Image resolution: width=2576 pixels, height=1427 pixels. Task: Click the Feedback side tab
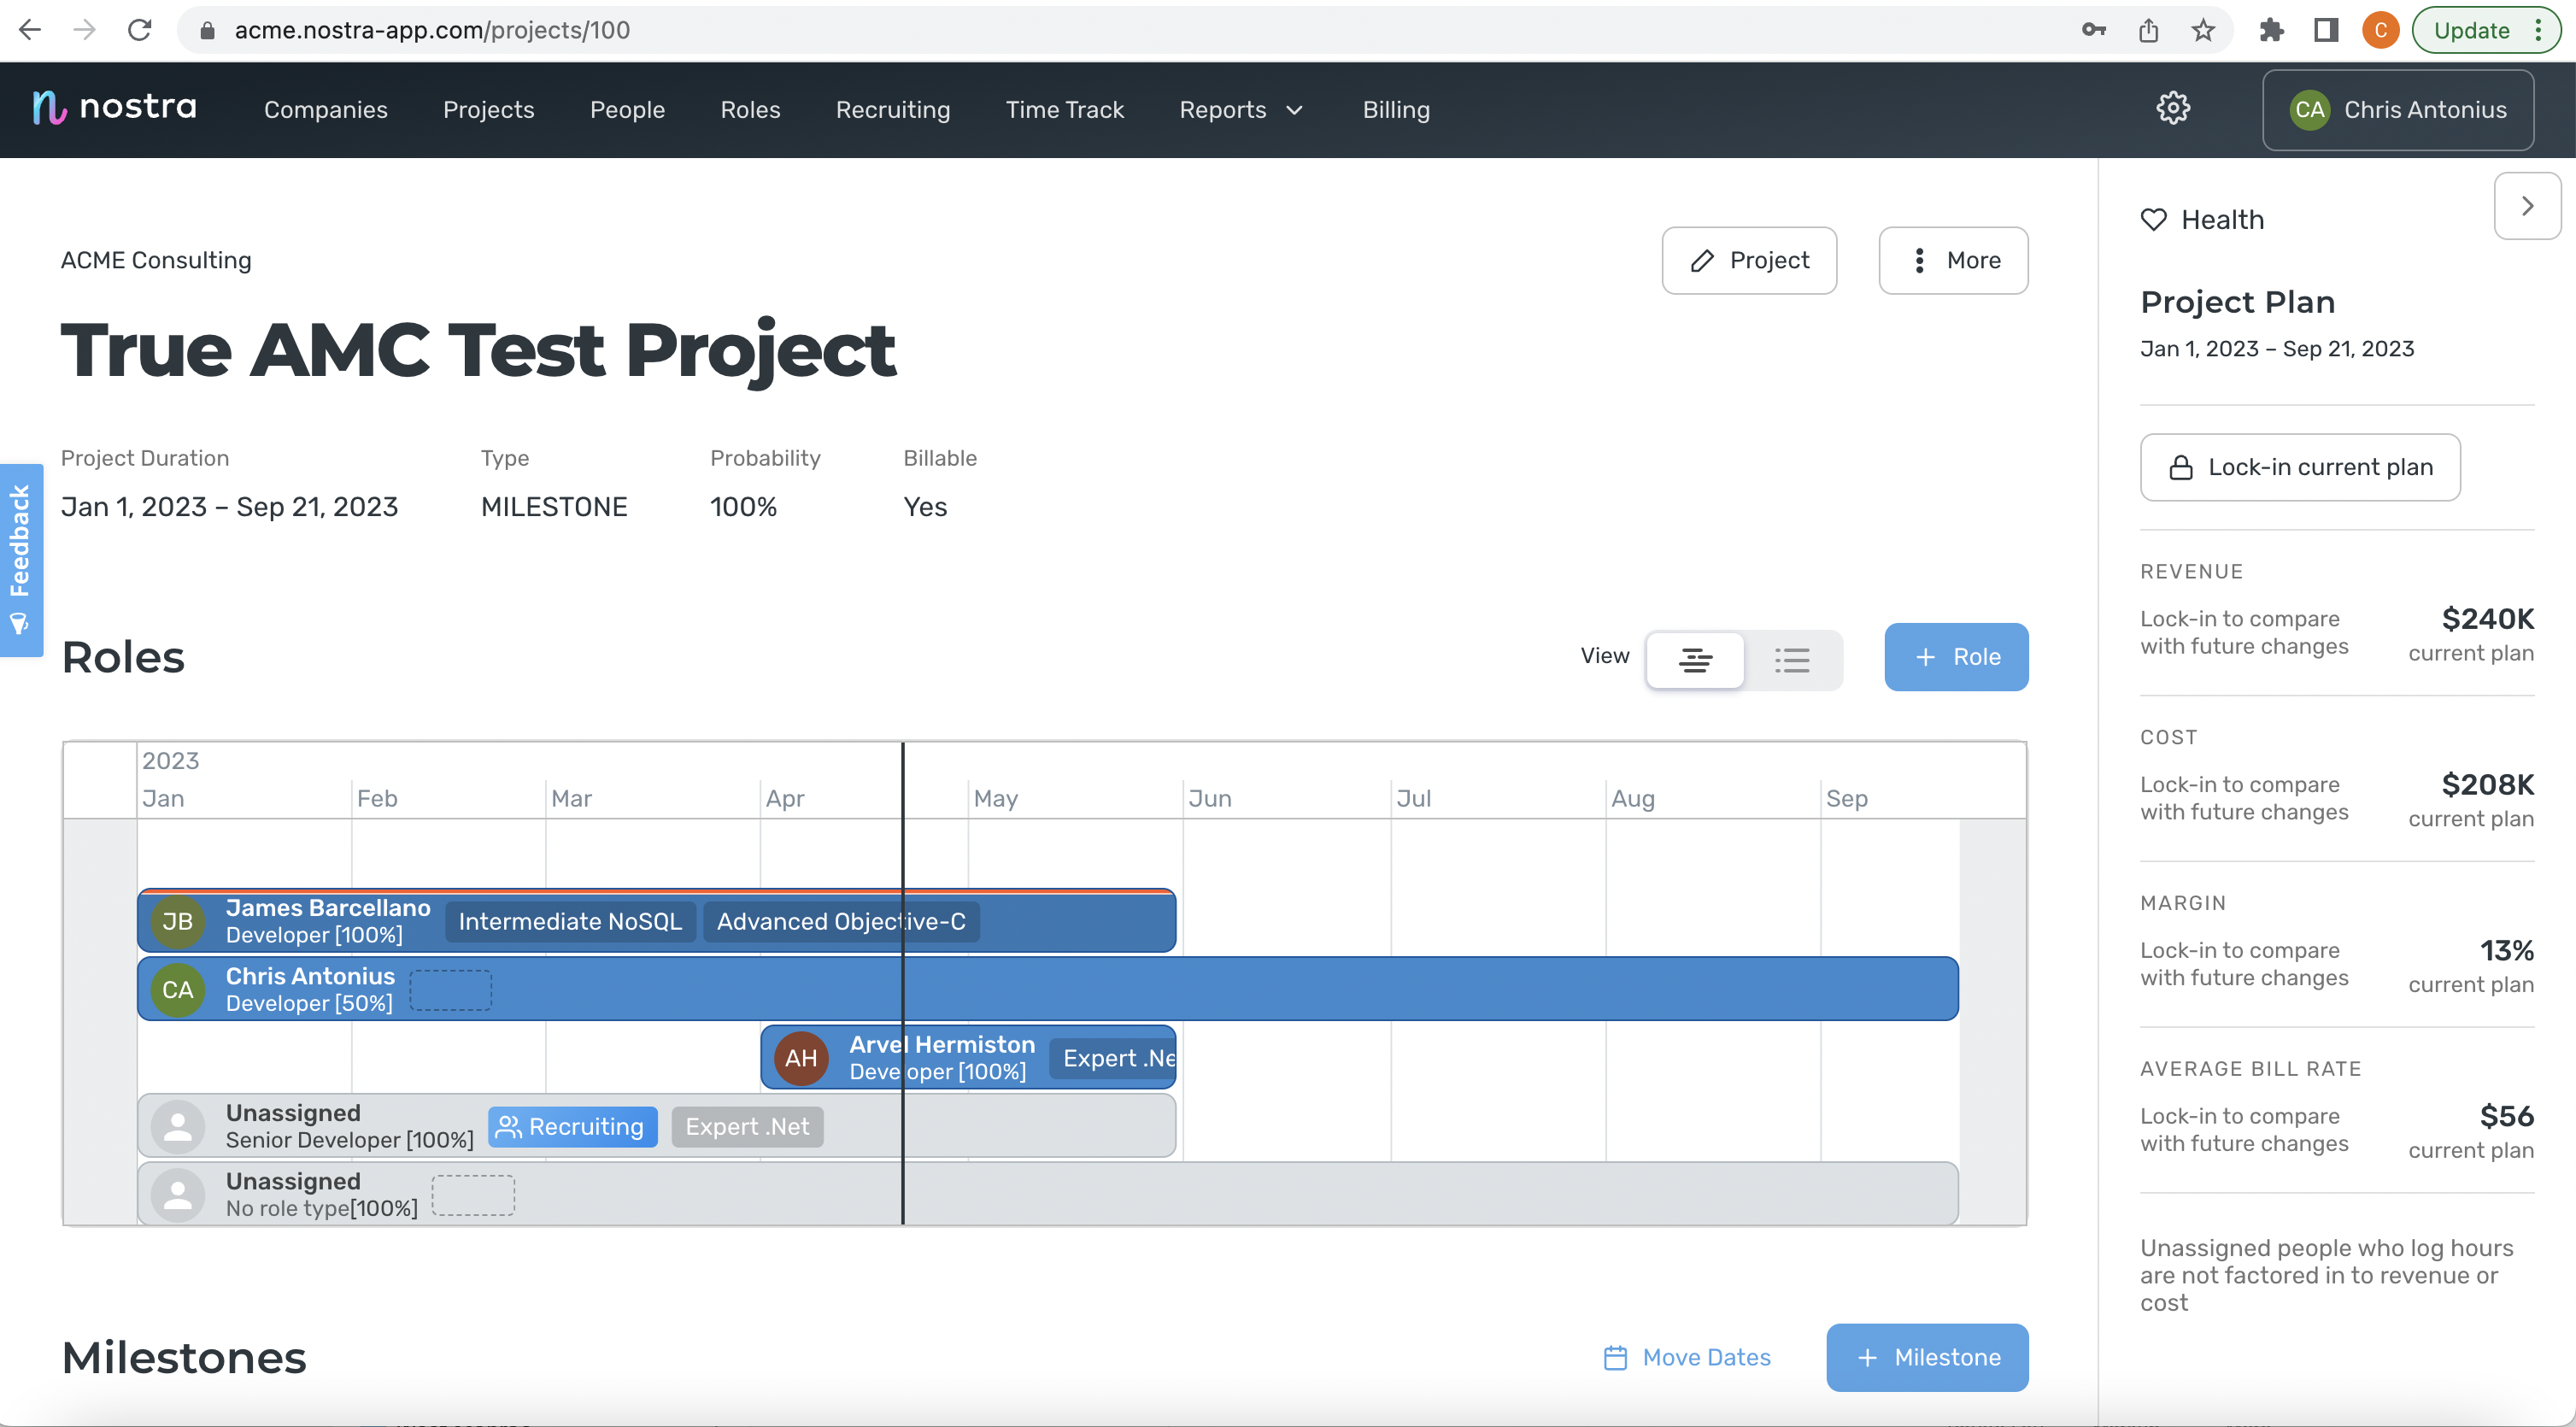pos(20,559)
